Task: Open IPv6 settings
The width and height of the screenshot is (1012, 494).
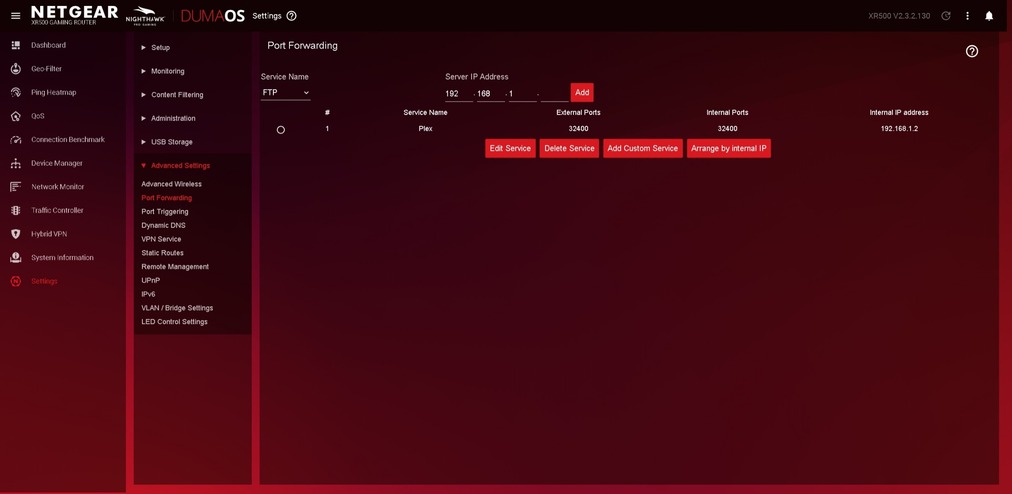Action: [x=148, y=294]
